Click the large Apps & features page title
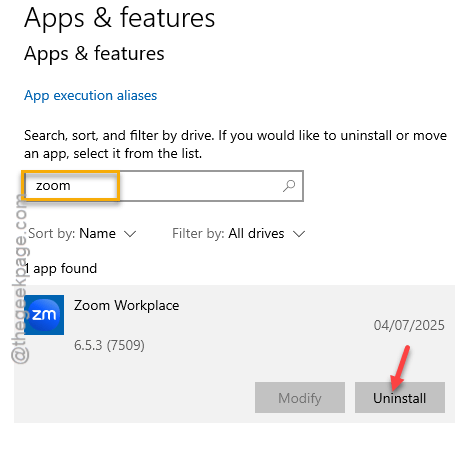Image resolution: width=460 pixels, height=449 pixels. click(120, 18)
